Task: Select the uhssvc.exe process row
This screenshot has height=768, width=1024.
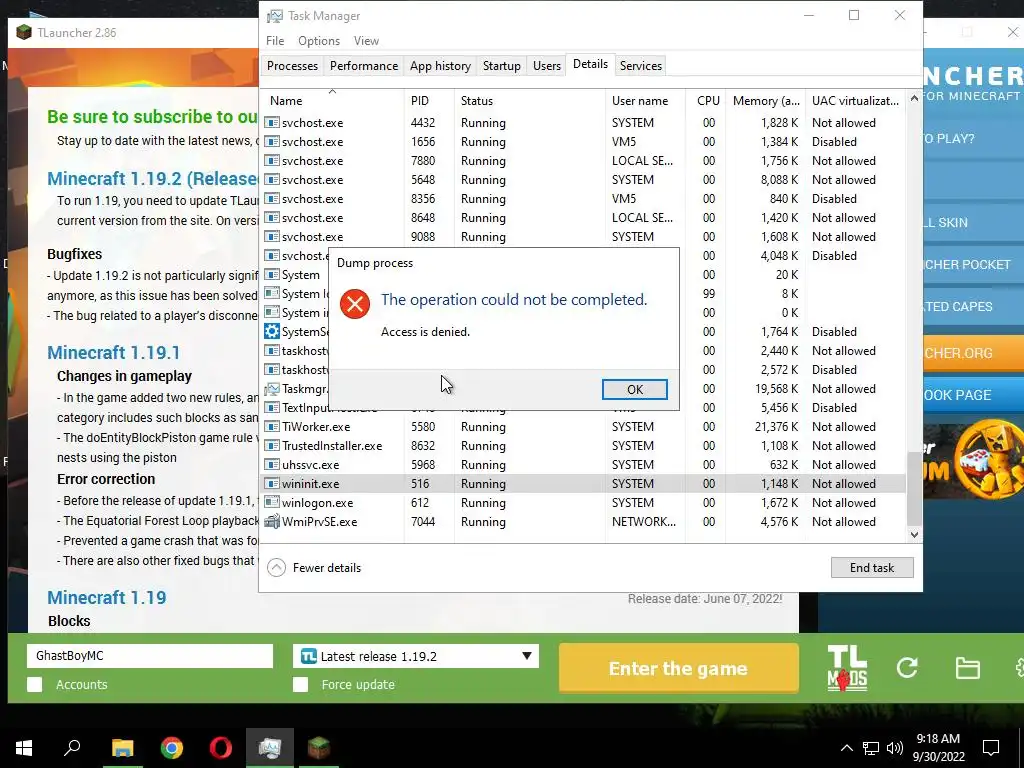Action: (x=584, y=465)
